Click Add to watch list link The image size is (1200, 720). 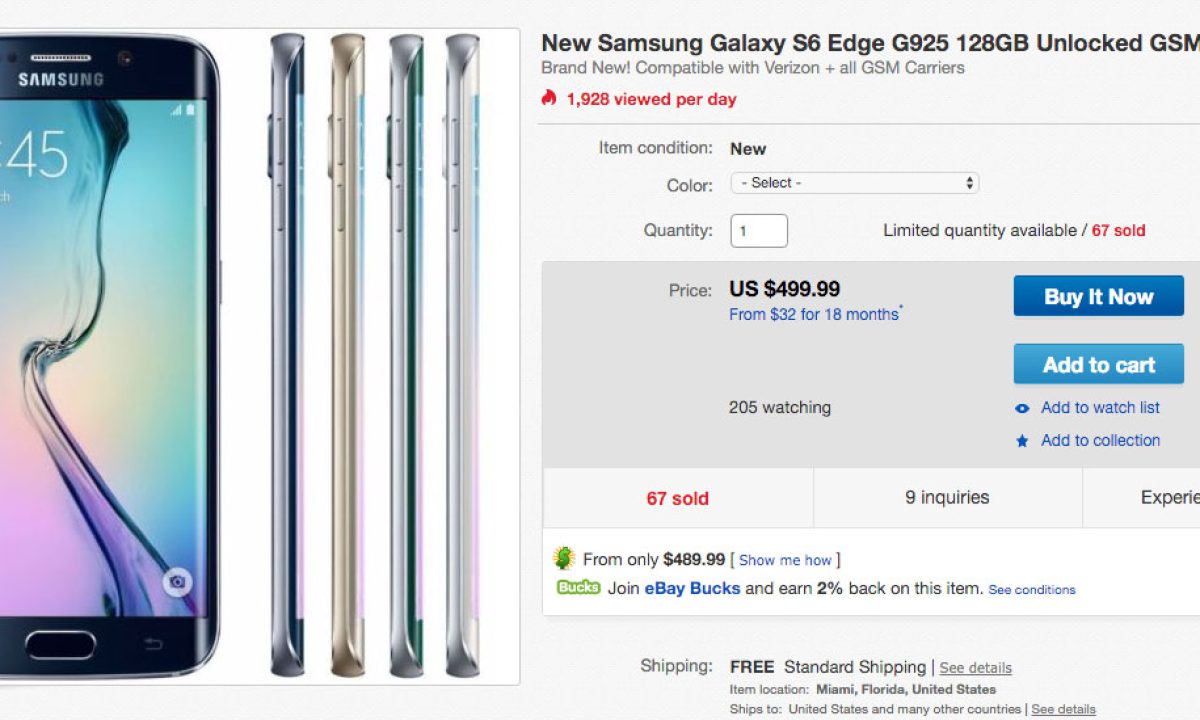(x=1100, y=407)
